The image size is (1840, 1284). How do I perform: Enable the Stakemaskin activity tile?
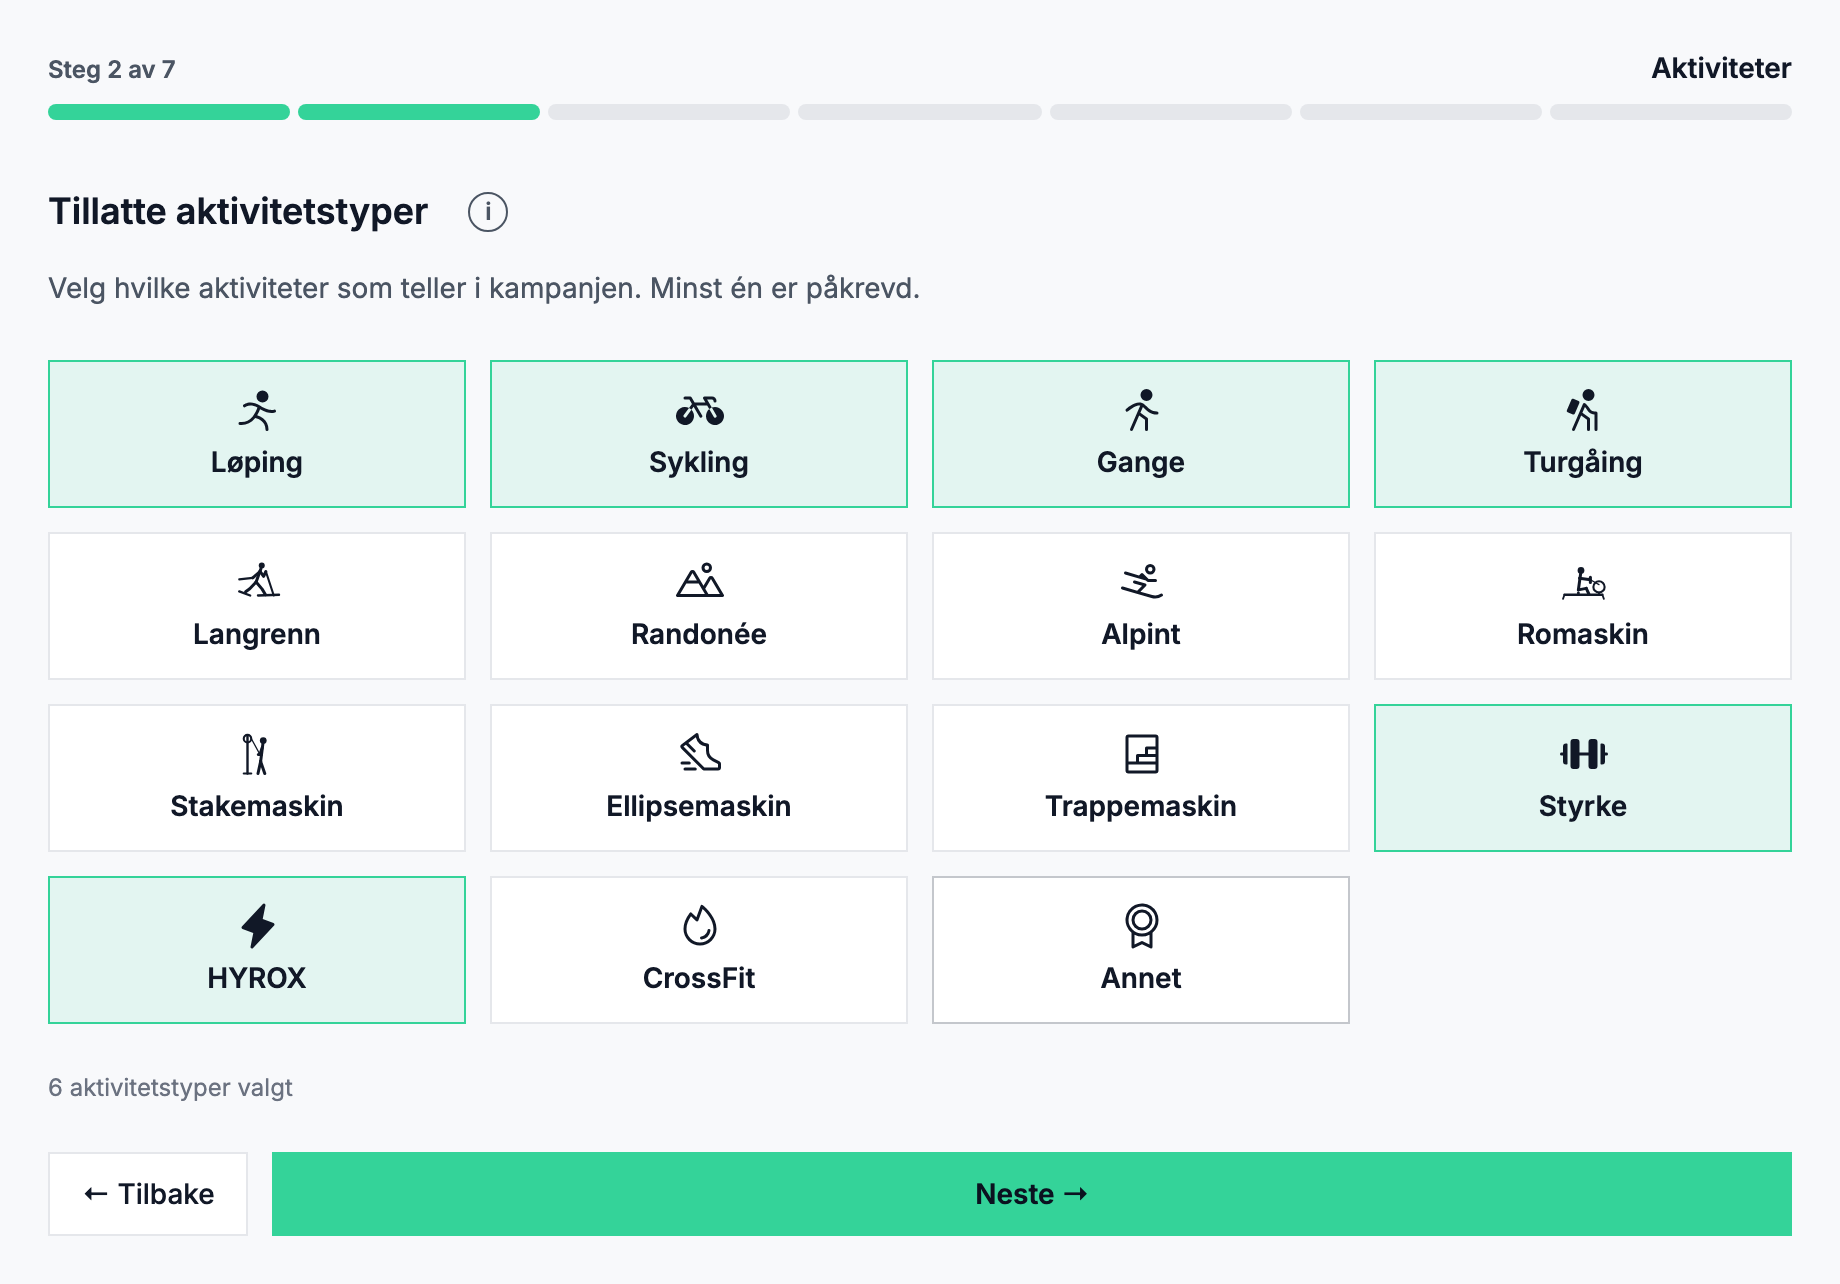coord(257,778)
